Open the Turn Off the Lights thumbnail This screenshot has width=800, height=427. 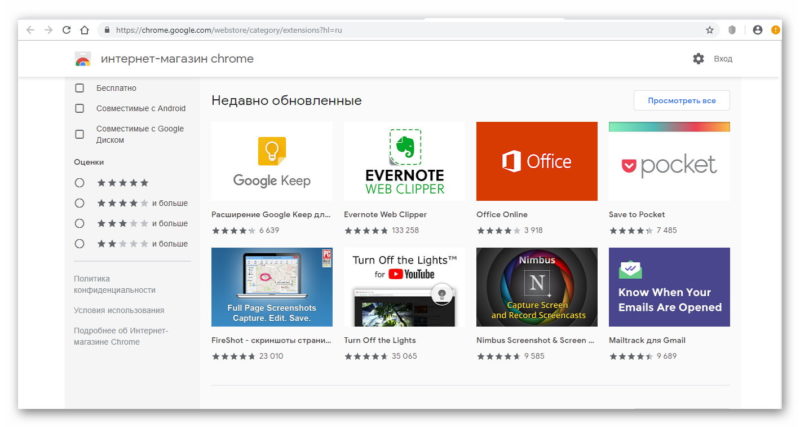point(405,287)
